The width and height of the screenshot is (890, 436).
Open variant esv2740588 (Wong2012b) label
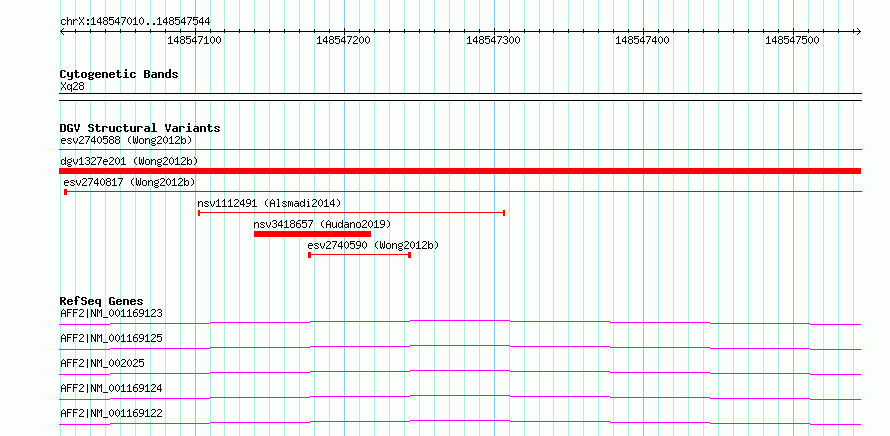(127, 140)
